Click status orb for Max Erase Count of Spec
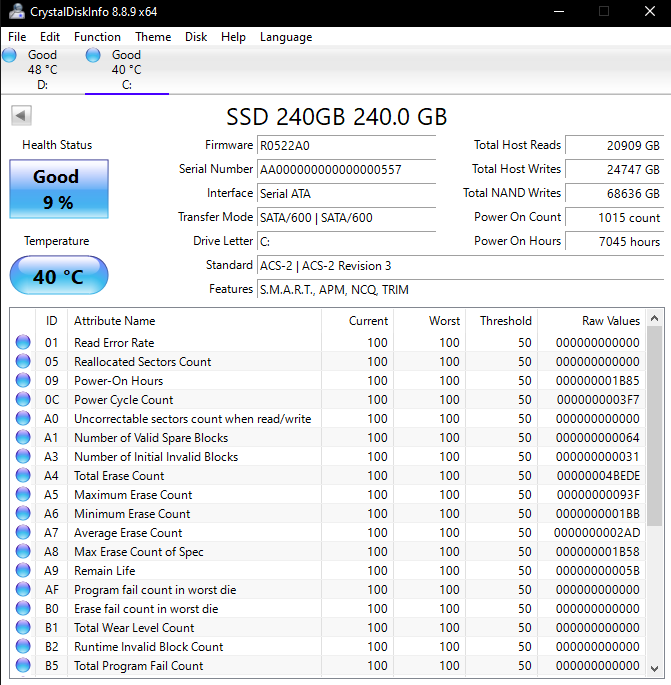This screenshot has width=671, height=685. tap(23, 551)
